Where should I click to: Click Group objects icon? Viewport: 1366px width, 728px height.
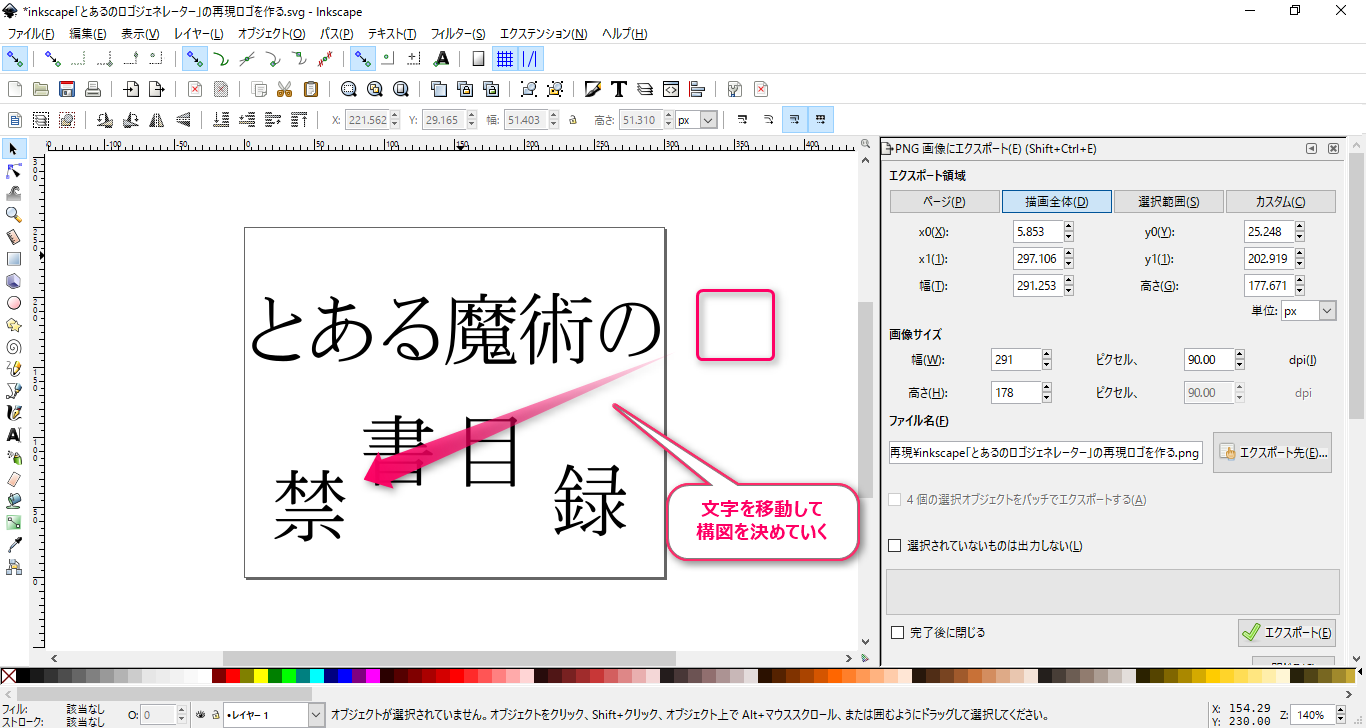click(529, 89)
